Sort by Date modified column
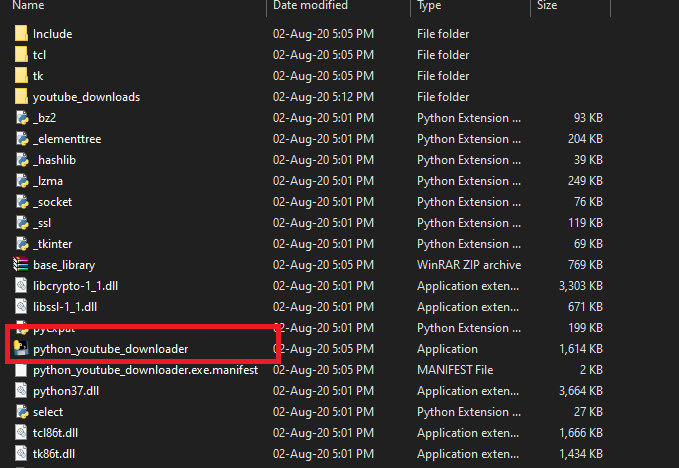 (310, 6)
